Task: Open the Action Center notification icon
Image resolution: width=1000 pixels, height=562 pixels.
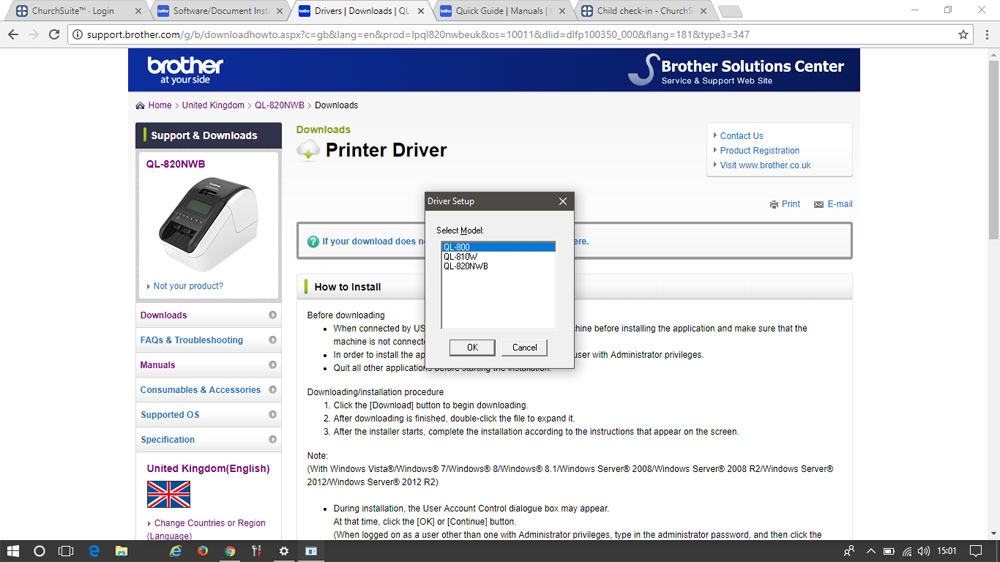Action: [976, 551]
